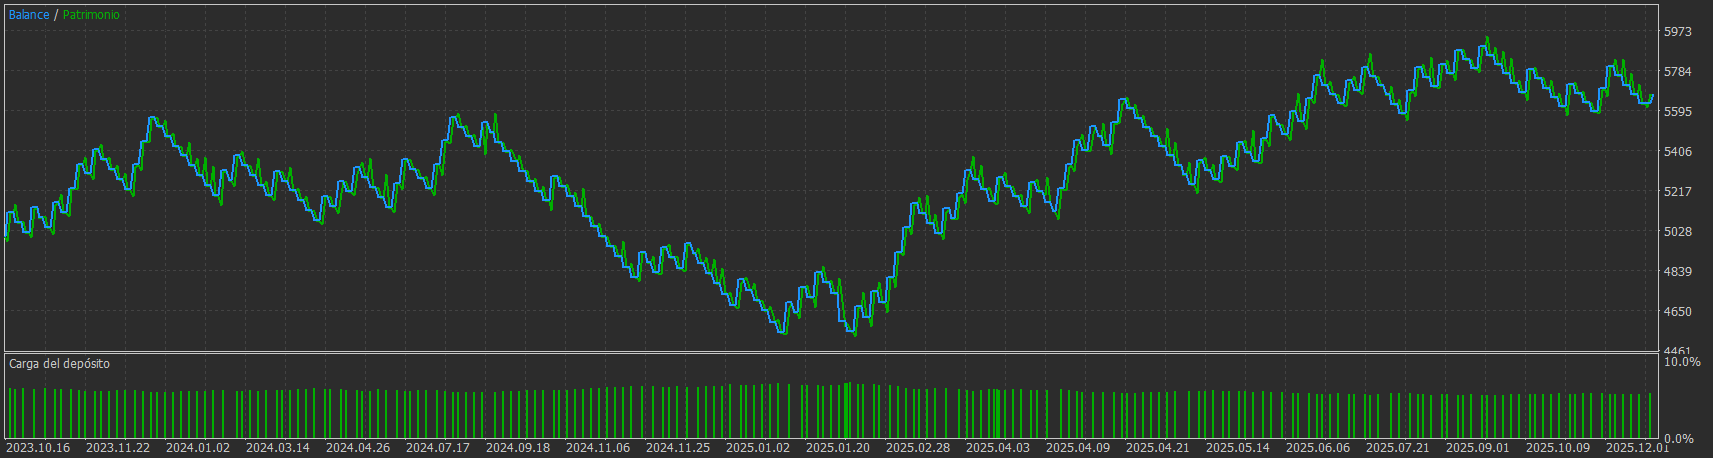Click the 5217 axis value
The width and height of the screenshot is (1713, 458).
(1678, 192)
